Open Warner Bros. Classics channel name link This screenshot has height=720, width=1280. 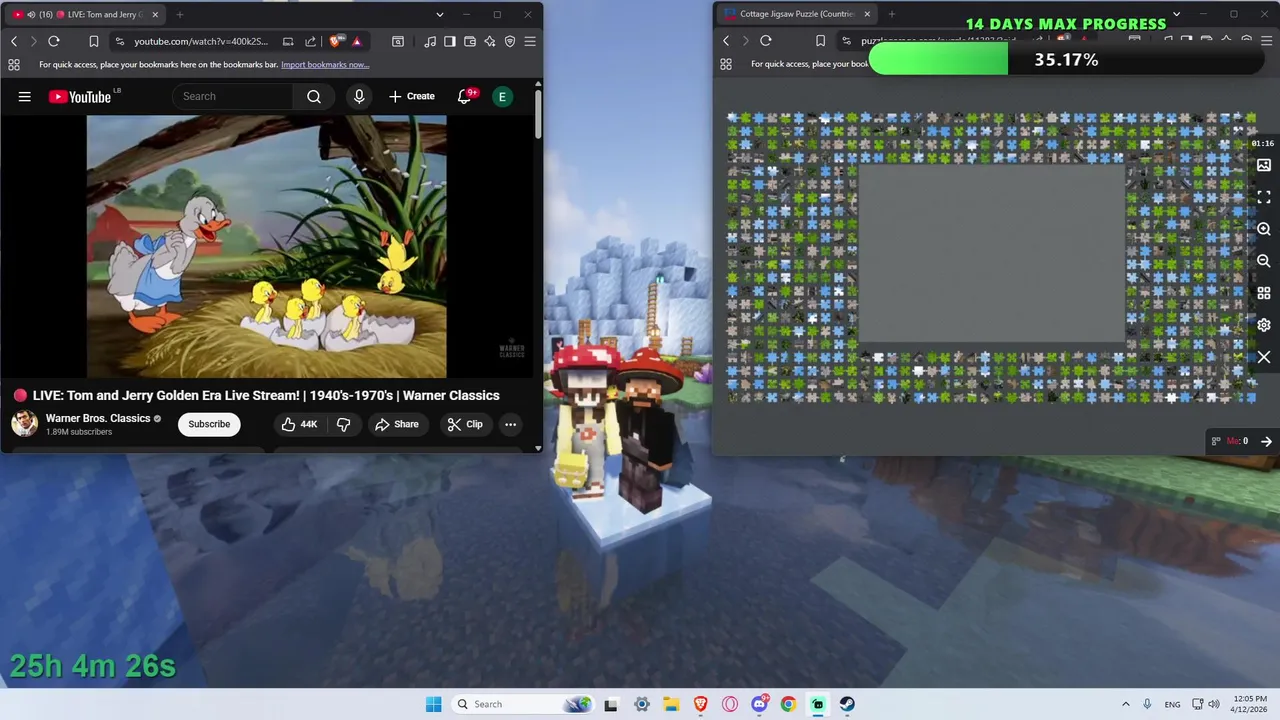click(98, 418)
